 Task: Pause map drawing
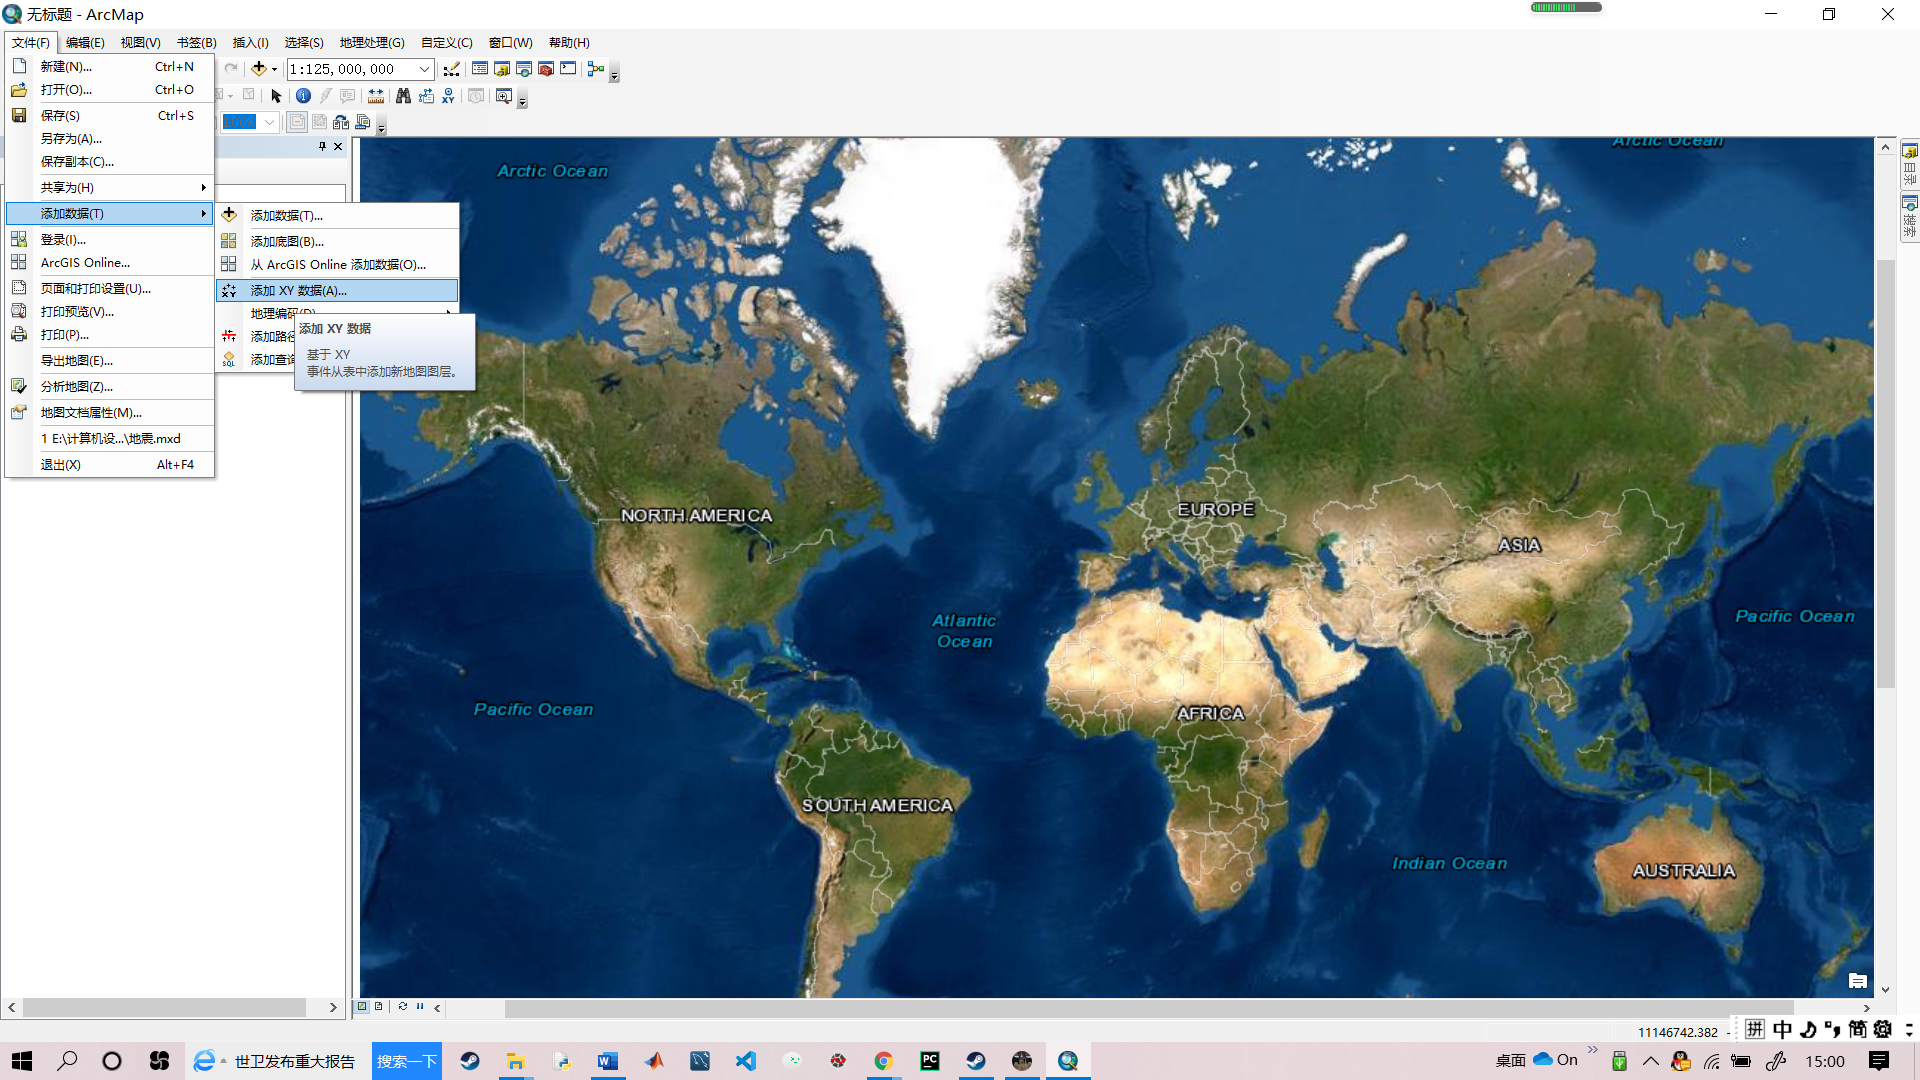pos(420,1007)
